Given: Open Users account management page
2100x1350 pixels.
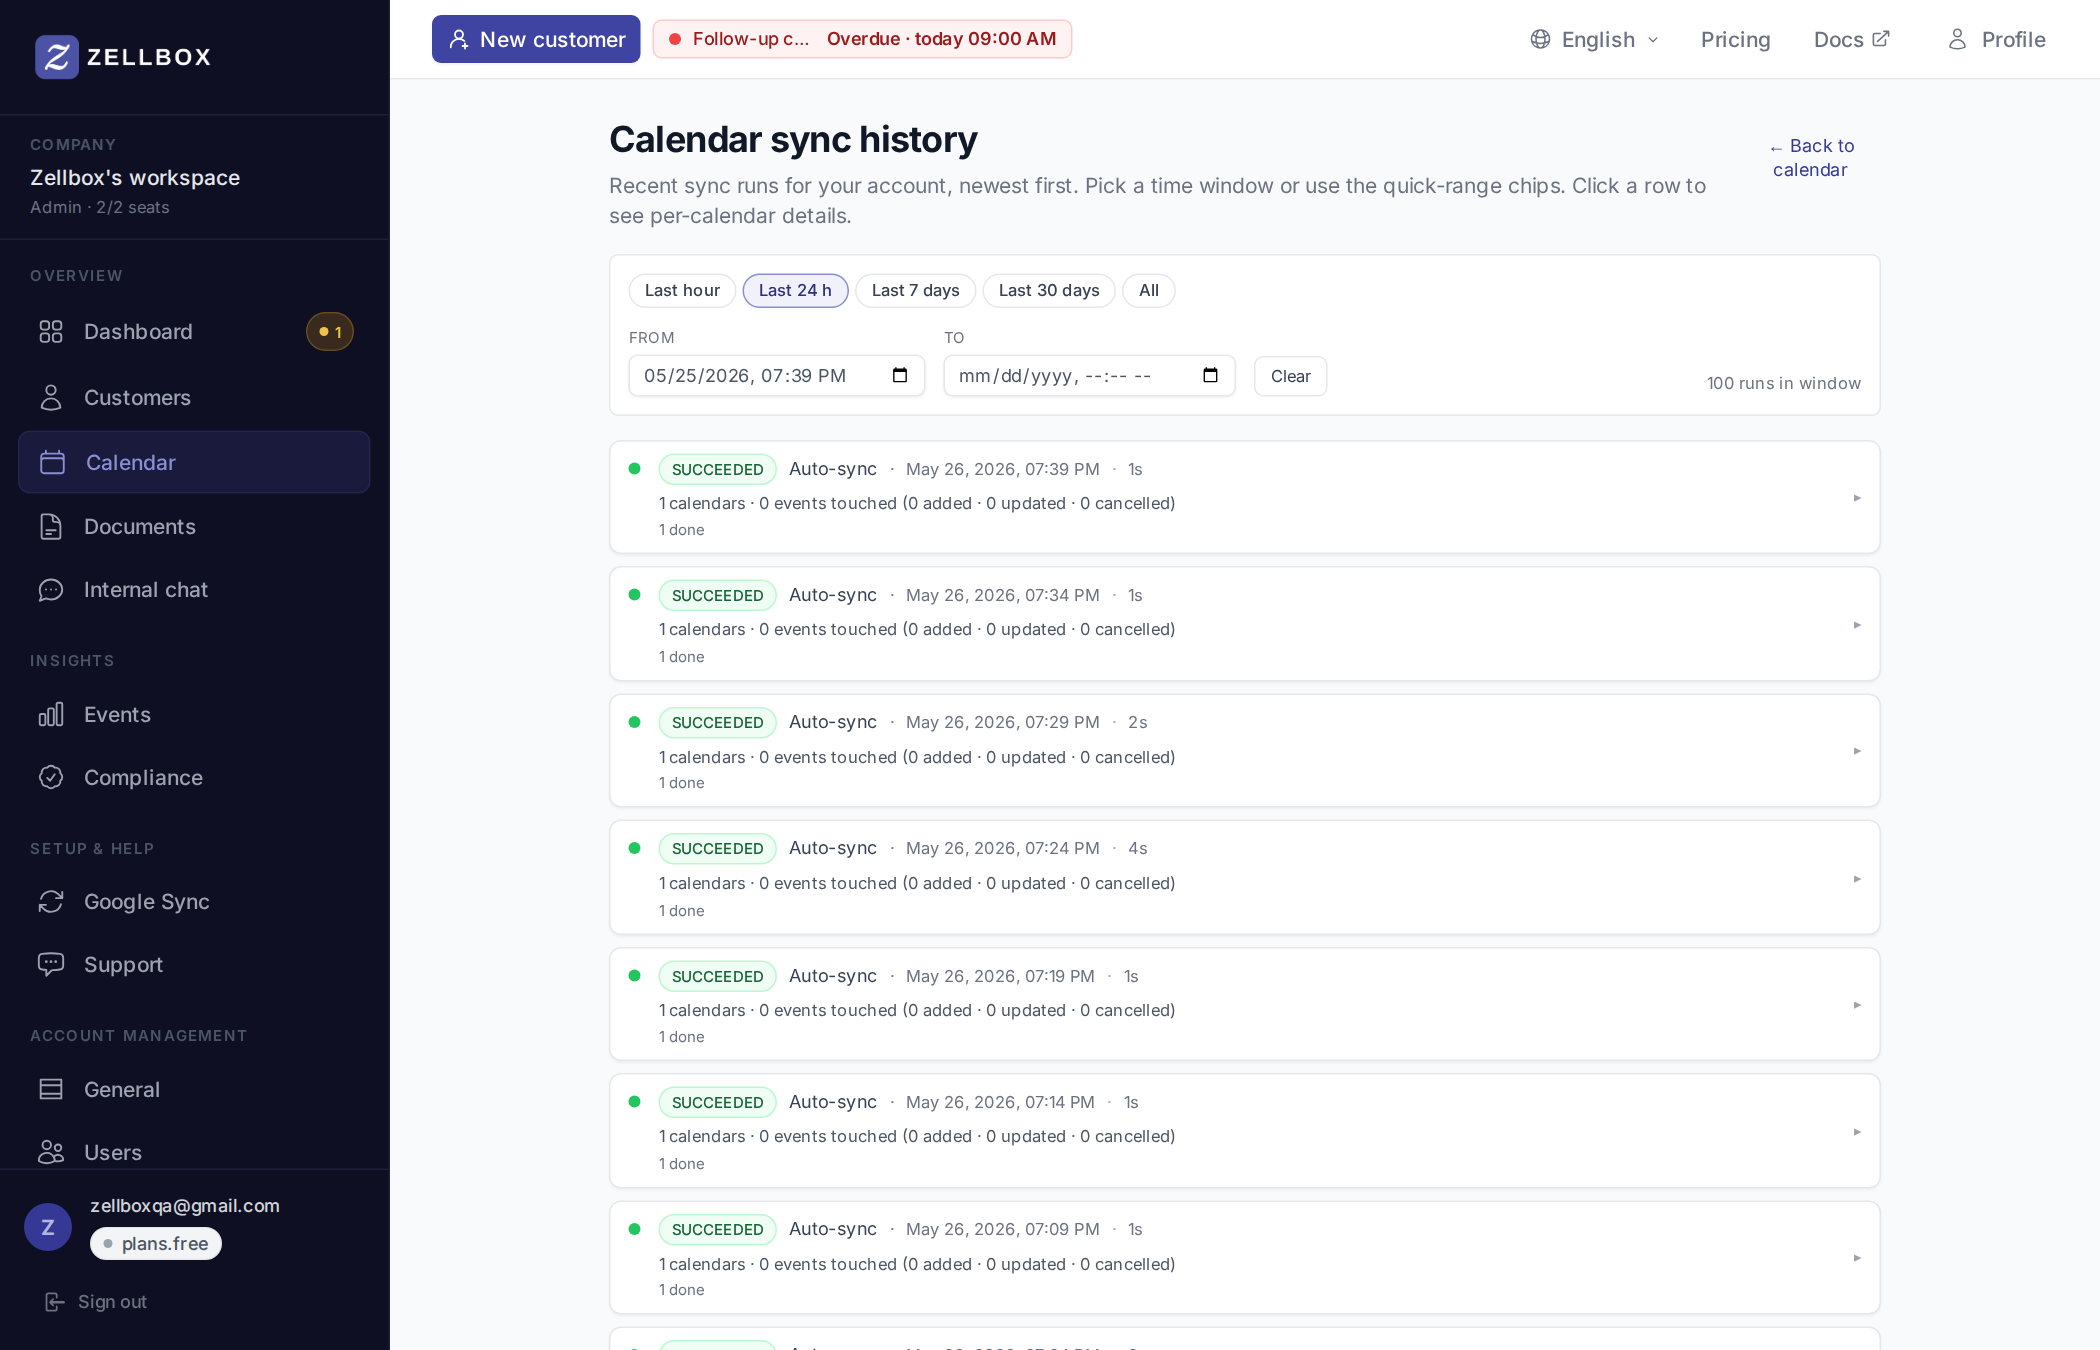Looking at the screenshot, I should click(x=194, y=1153).
